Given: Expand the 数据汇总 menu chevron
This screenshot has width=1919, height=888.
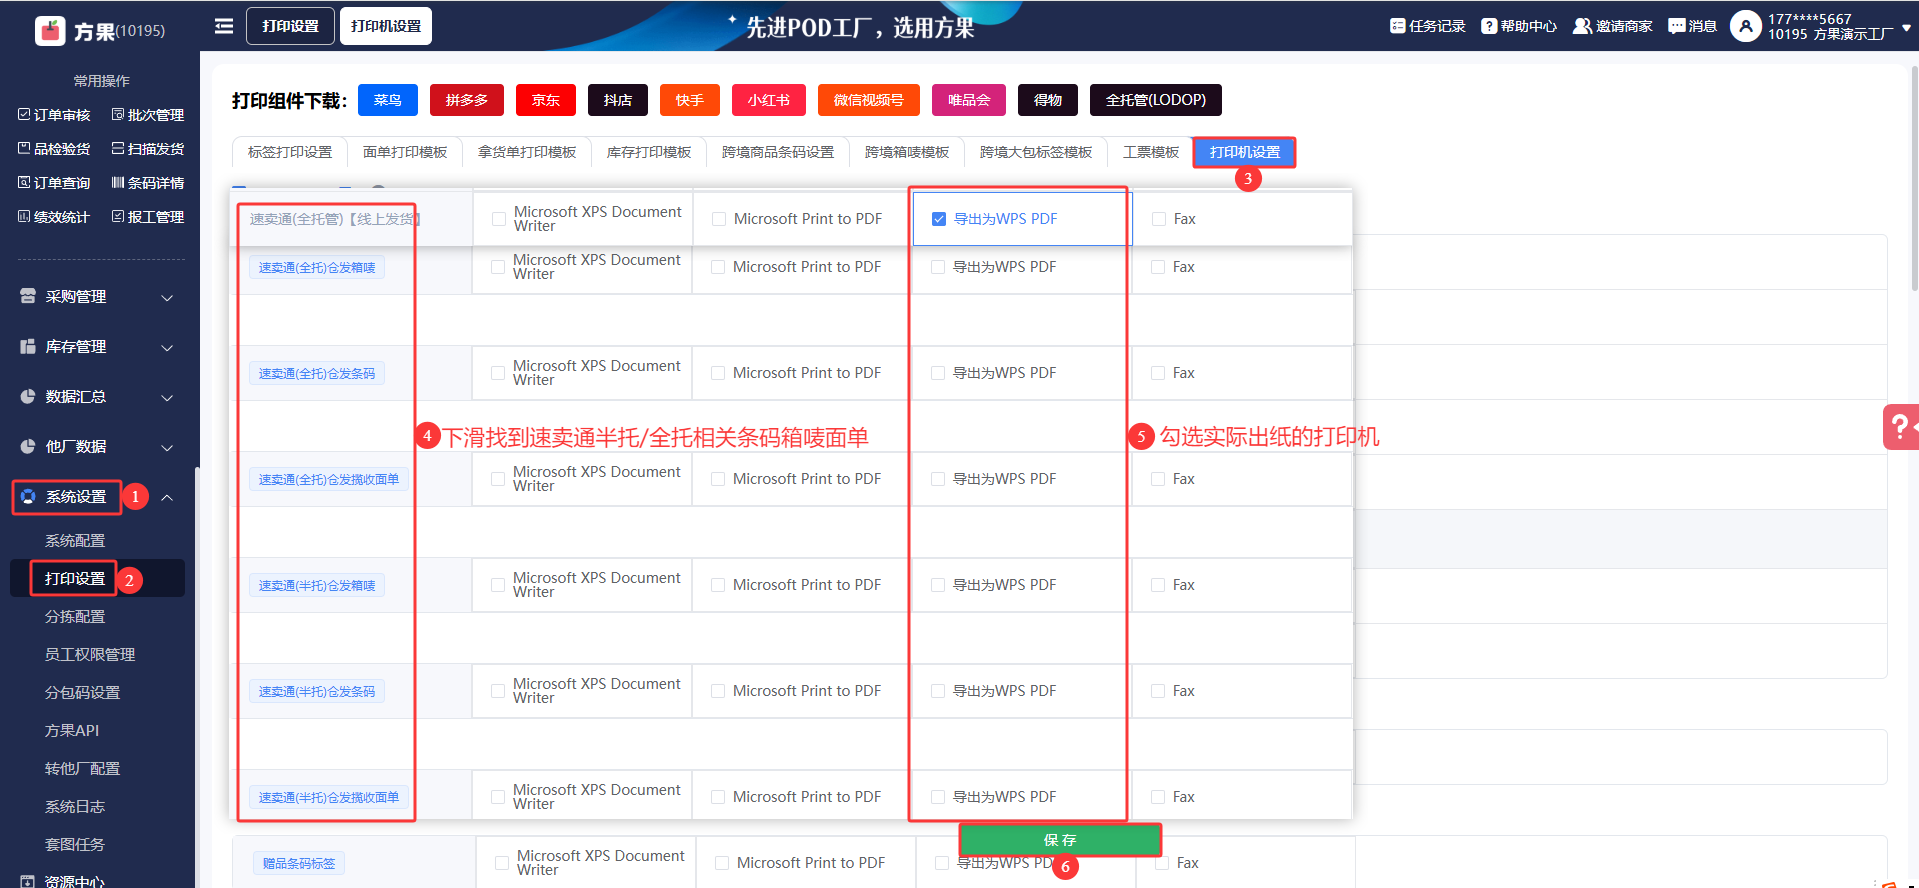Looking at the screenshot, I should (x=167, y=397).
